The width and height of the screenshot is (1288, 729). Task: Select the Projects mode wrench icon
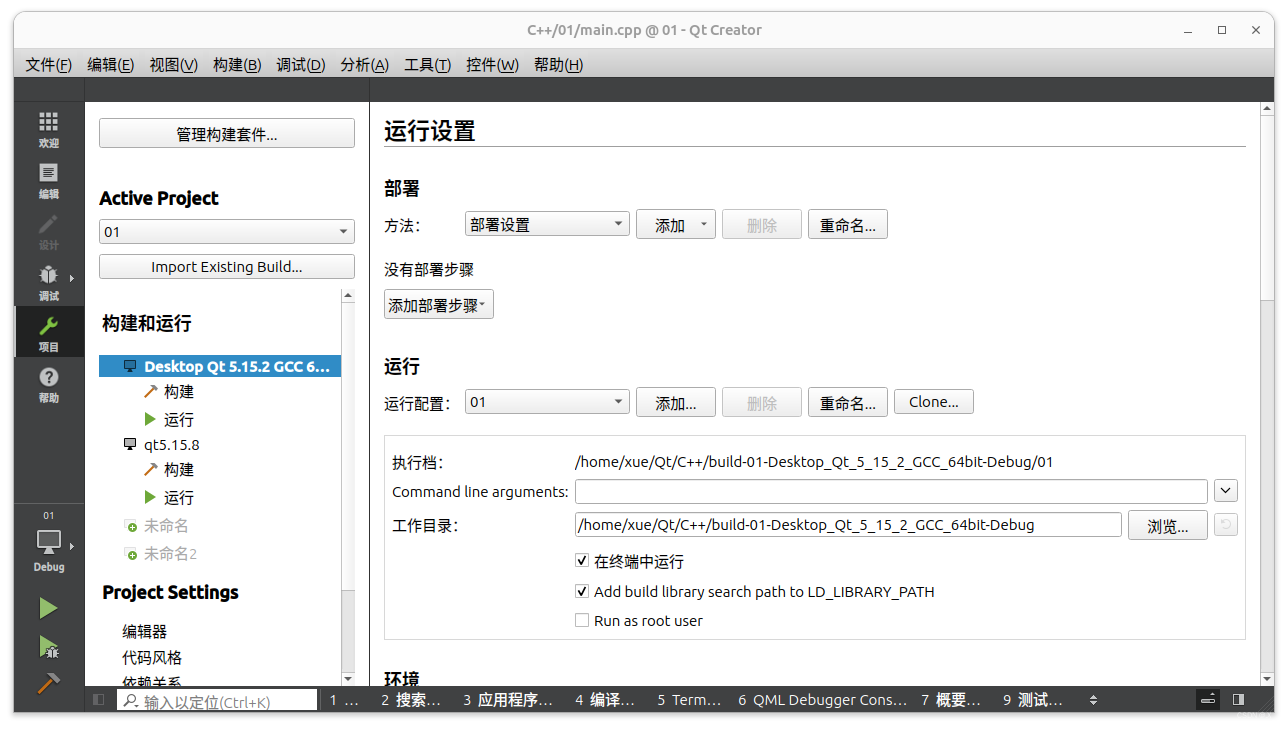(48, 326)
